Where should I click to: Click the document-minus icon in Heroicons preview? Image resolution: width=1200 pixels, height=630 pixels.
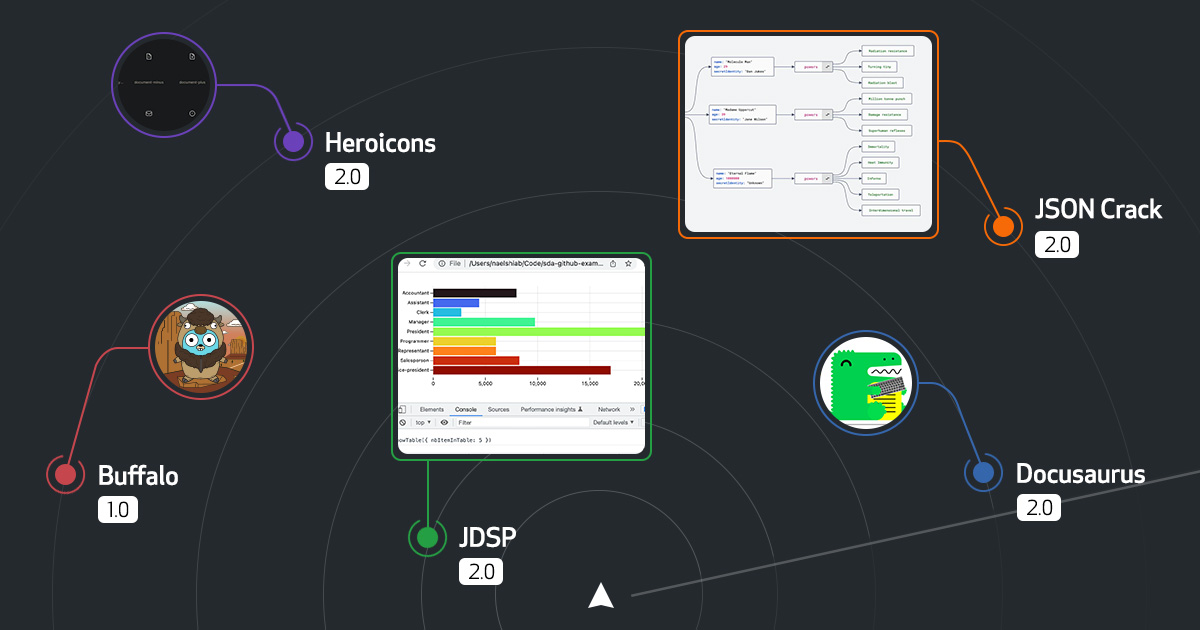pos(148,56)
